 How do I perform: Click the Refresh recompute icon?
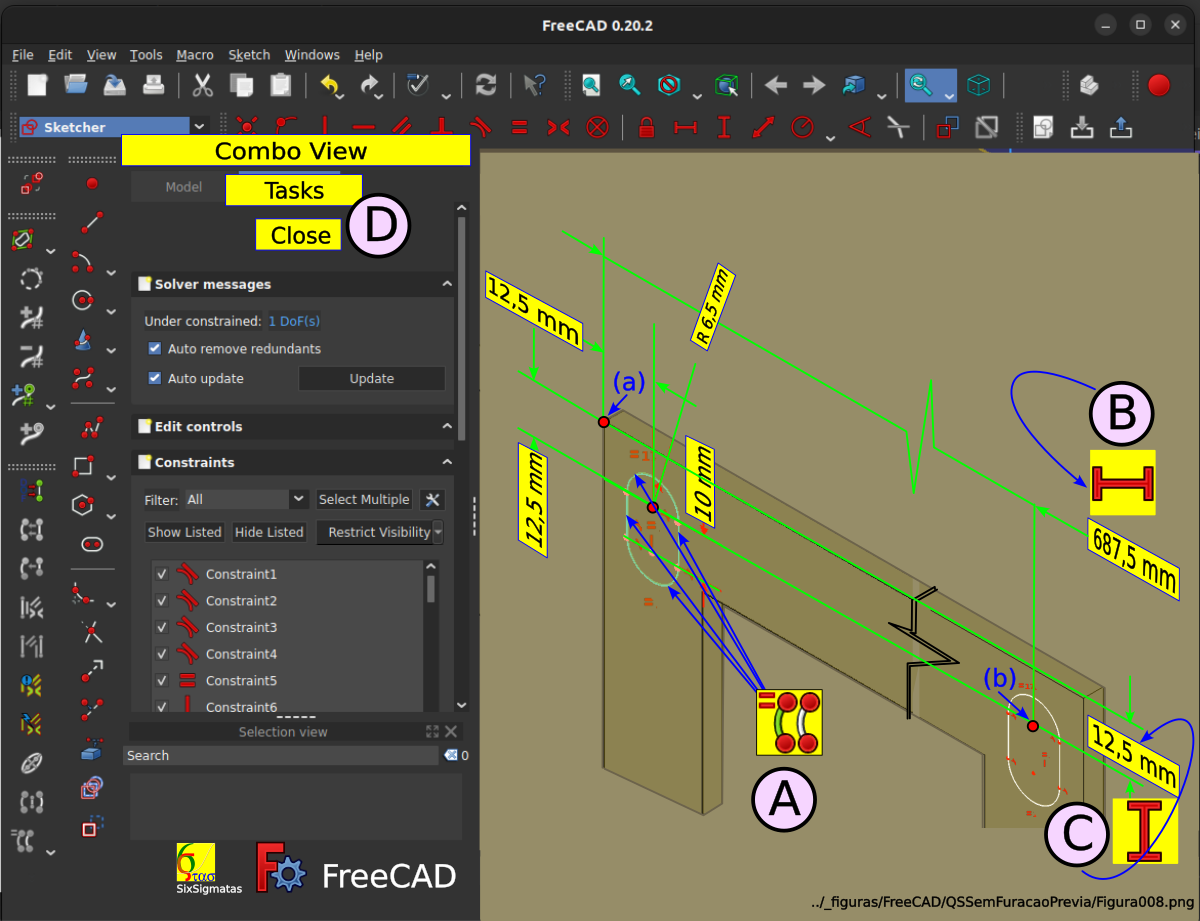coord(486,85)
